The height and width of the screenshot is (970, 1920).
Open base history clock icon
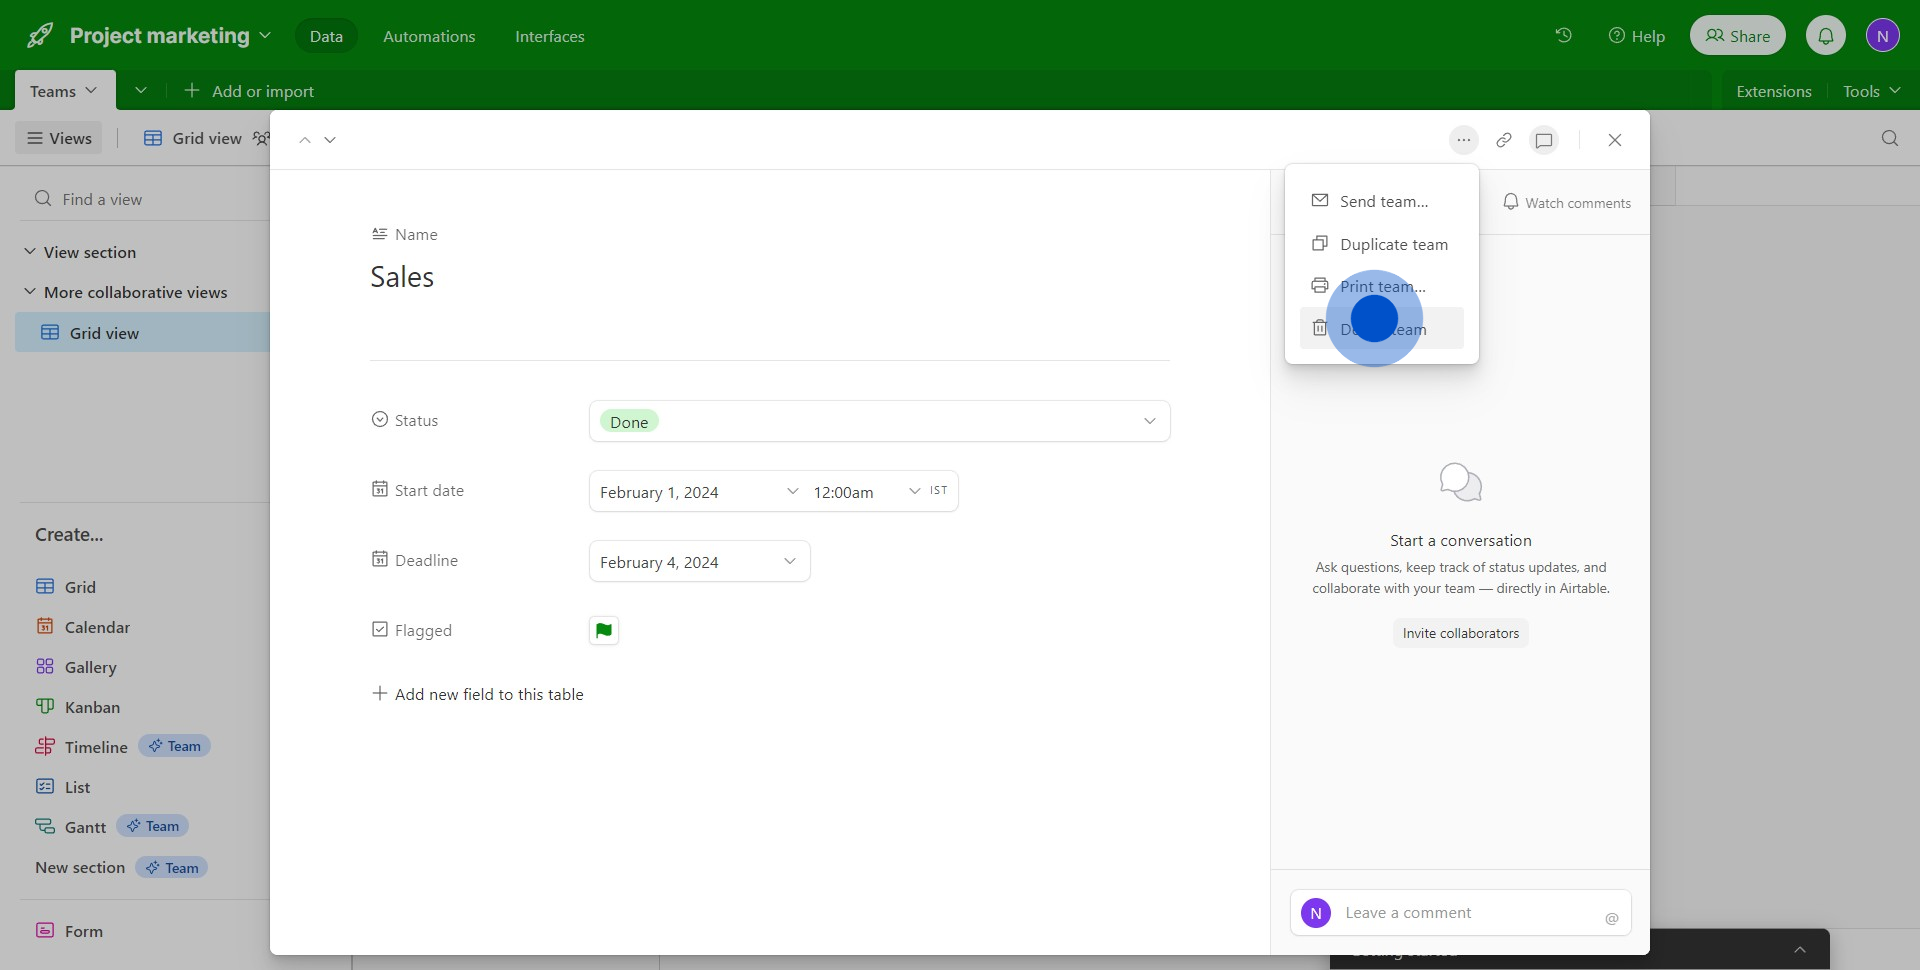coord(1563,36)
